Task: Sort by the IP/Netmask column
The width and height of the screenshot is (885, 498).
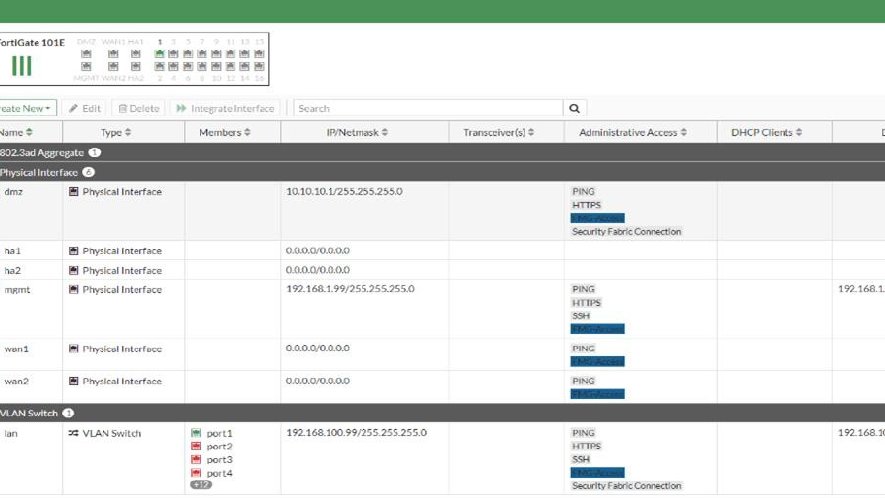Action: point(357,132)
